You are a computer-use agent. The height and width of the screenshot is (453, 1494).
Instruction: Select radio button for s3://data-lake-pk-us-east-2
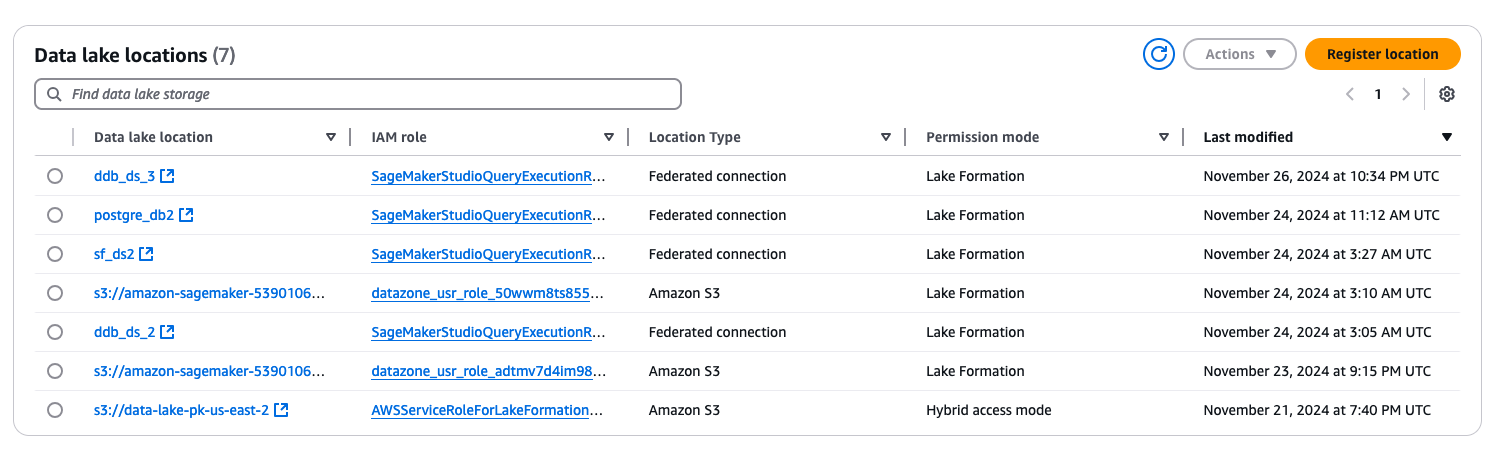point(55,410)
